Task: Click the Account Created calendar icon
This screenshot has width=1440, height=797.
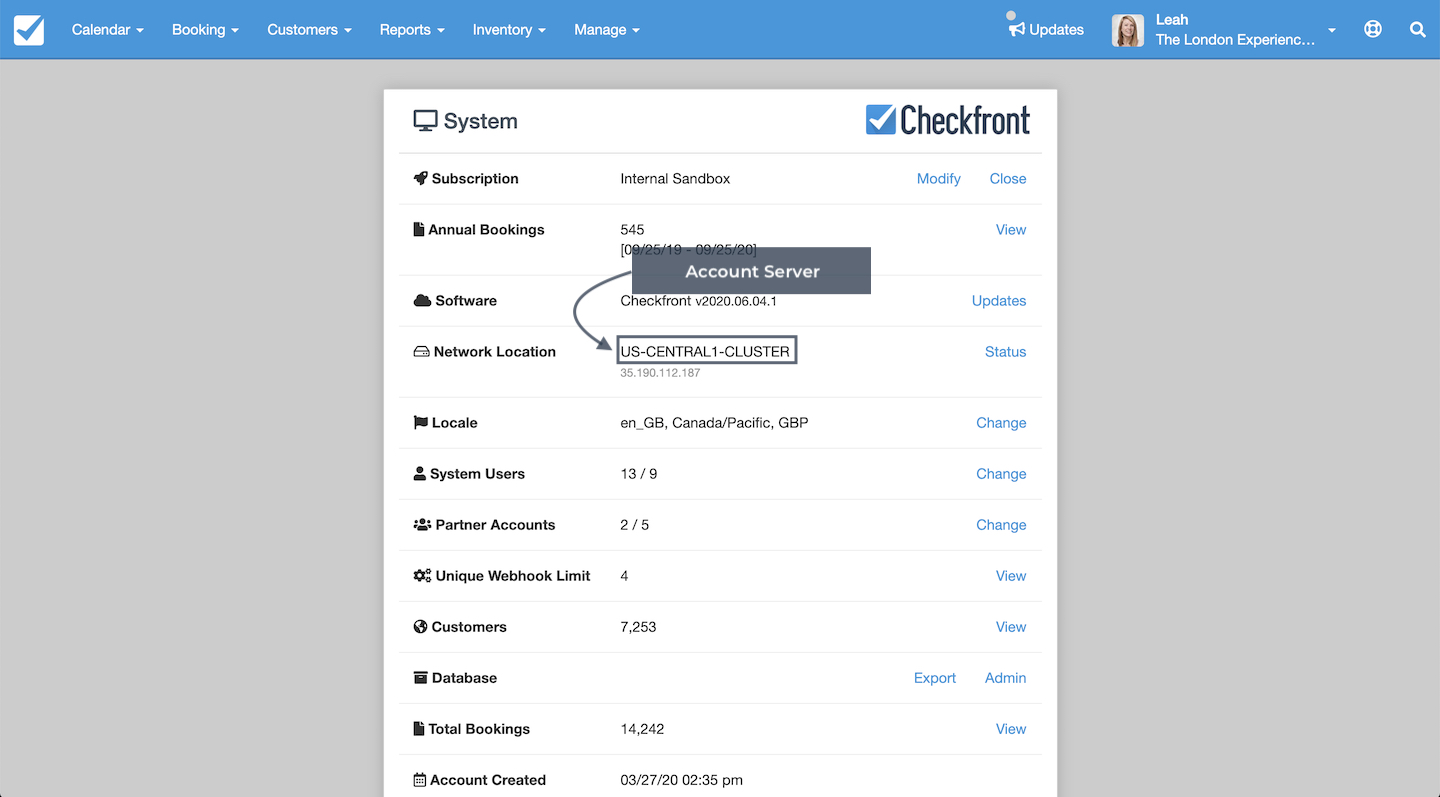Action: [x=419, y=779]
